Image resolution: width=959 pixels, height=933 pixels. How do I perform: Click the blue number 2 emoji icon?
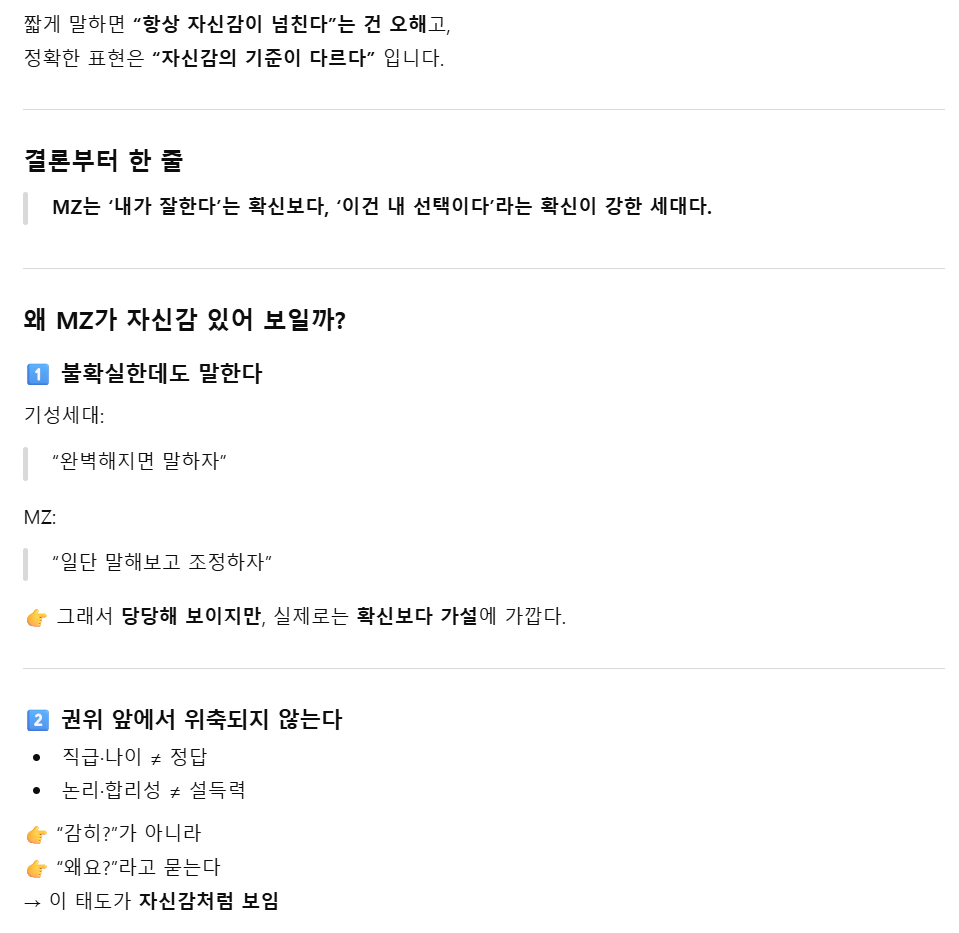point(37,719)
